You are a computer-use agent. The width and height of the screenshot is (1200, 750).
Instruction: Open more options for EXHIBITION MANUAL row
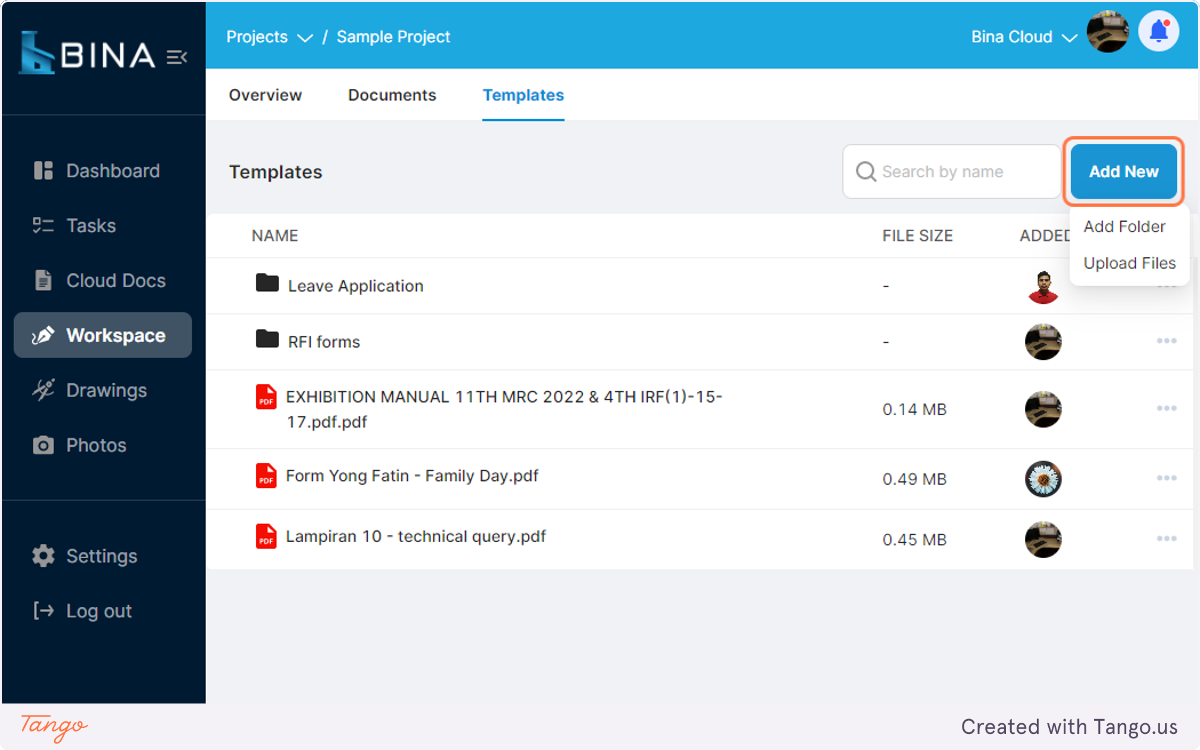[1166, 408]
